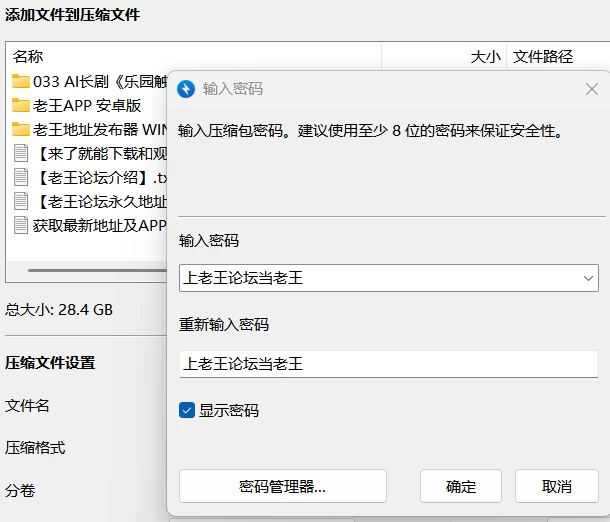
Task: Select folder icon of 老王地址发布器
Action: pyautogui.click(x=21, y=130)
